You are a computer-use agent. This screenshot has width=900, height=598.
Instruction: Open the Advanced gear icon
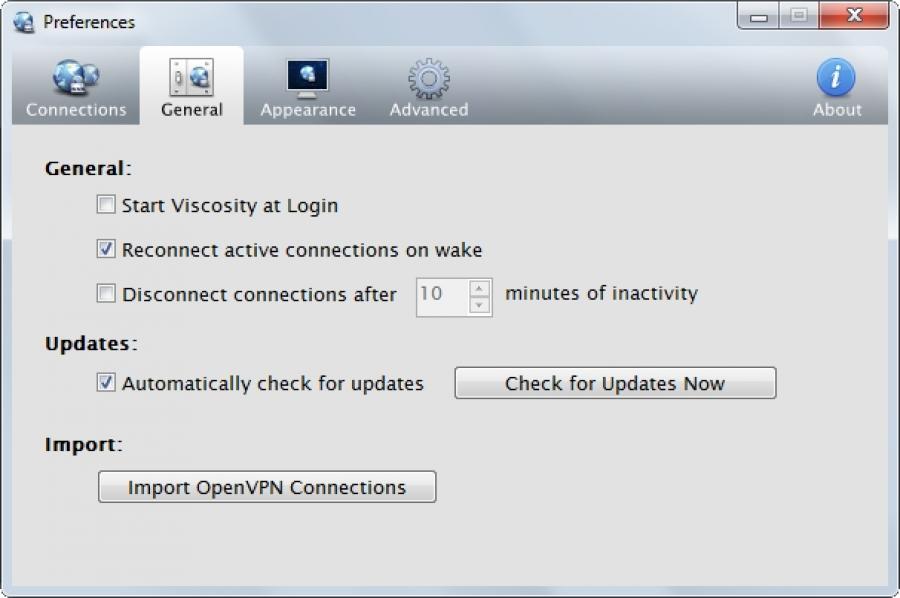tap(429, 78)
